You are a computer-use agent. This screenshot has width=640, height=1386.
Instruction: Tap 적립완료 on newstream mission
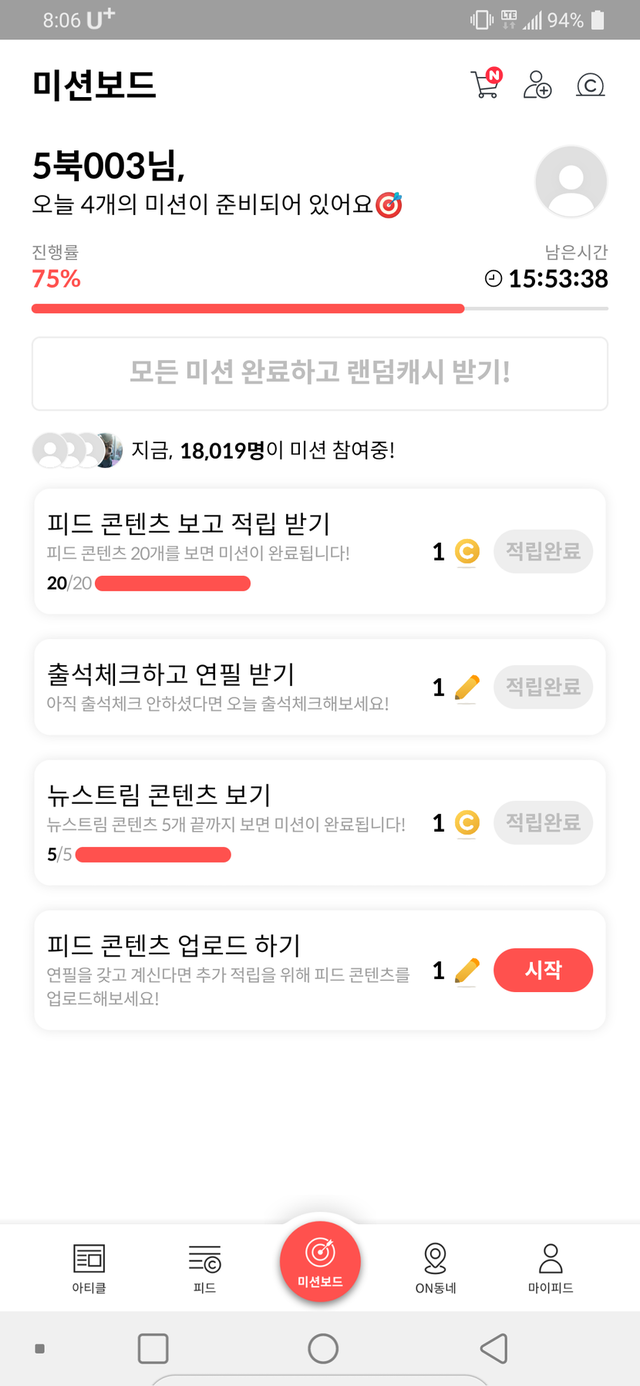point(543,822)
